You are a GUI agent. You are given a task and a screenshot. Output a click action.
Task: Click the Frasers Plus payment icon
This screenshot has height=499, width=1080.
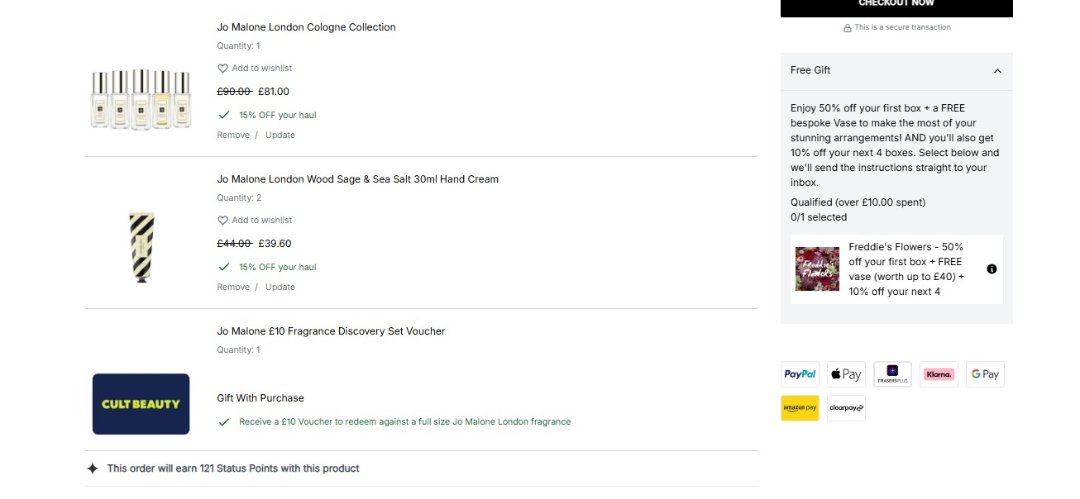892,374
